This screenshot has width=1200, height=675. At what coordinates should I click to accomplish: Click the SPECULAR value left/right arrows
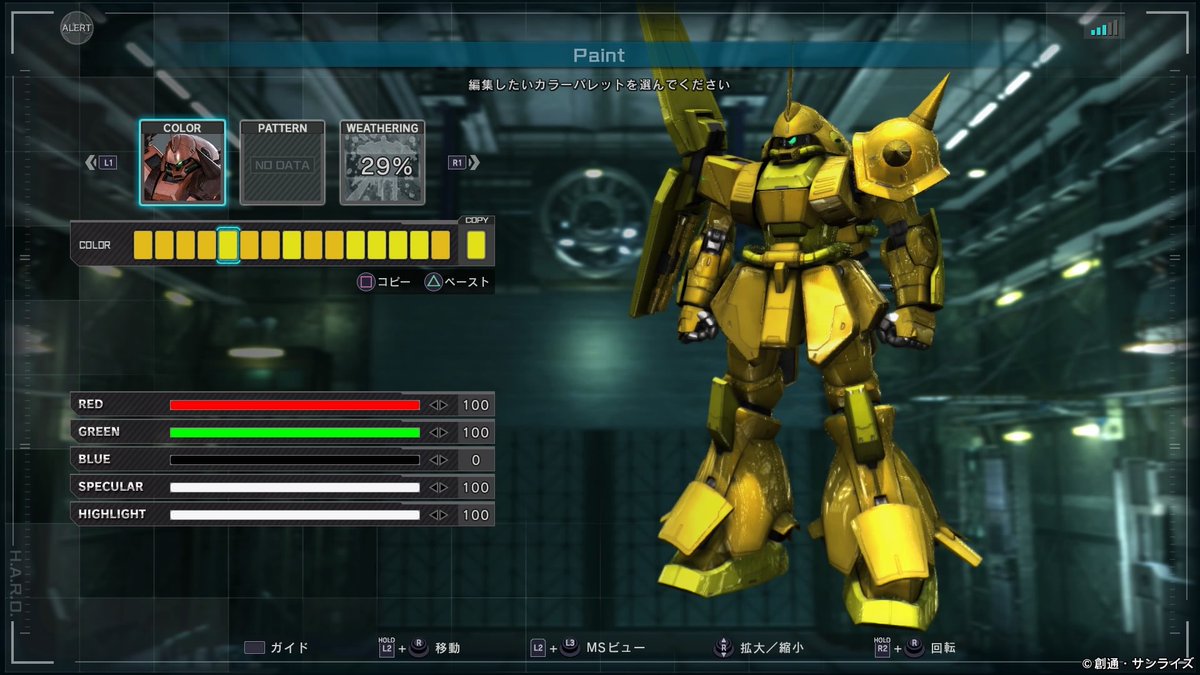(439, 487)
